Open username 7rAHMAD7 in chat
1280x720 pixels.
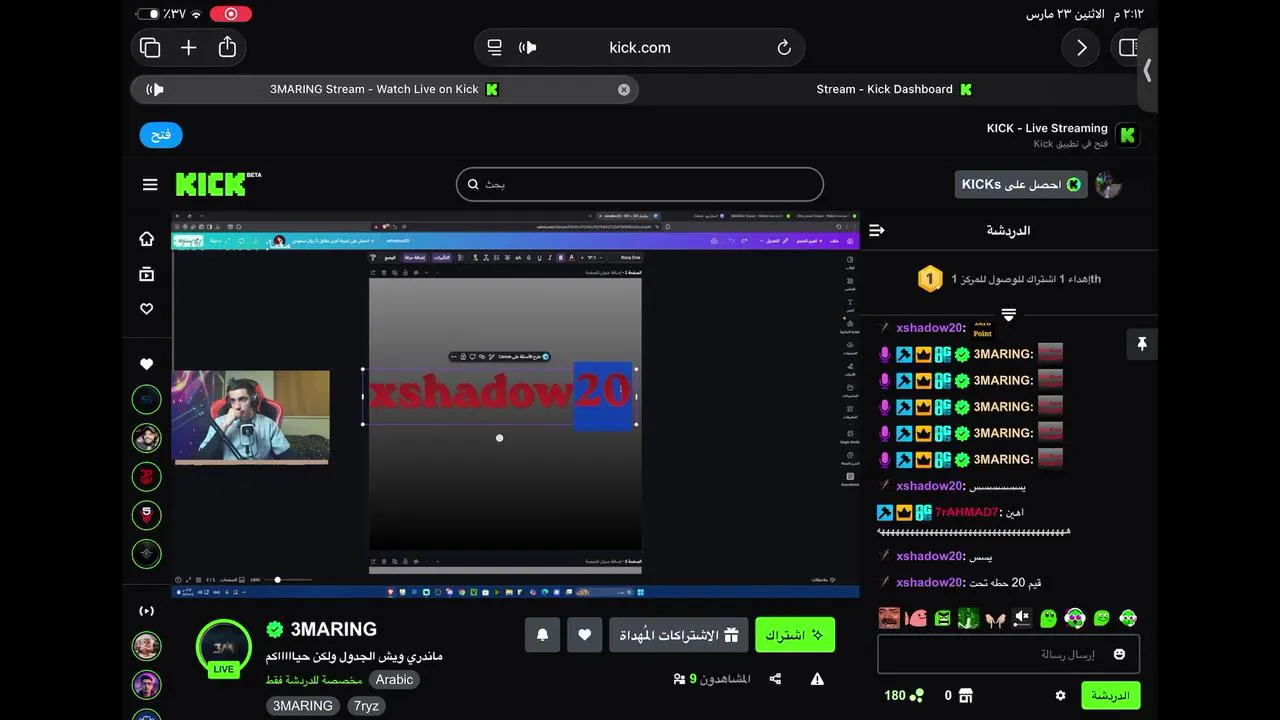[967, 512]
